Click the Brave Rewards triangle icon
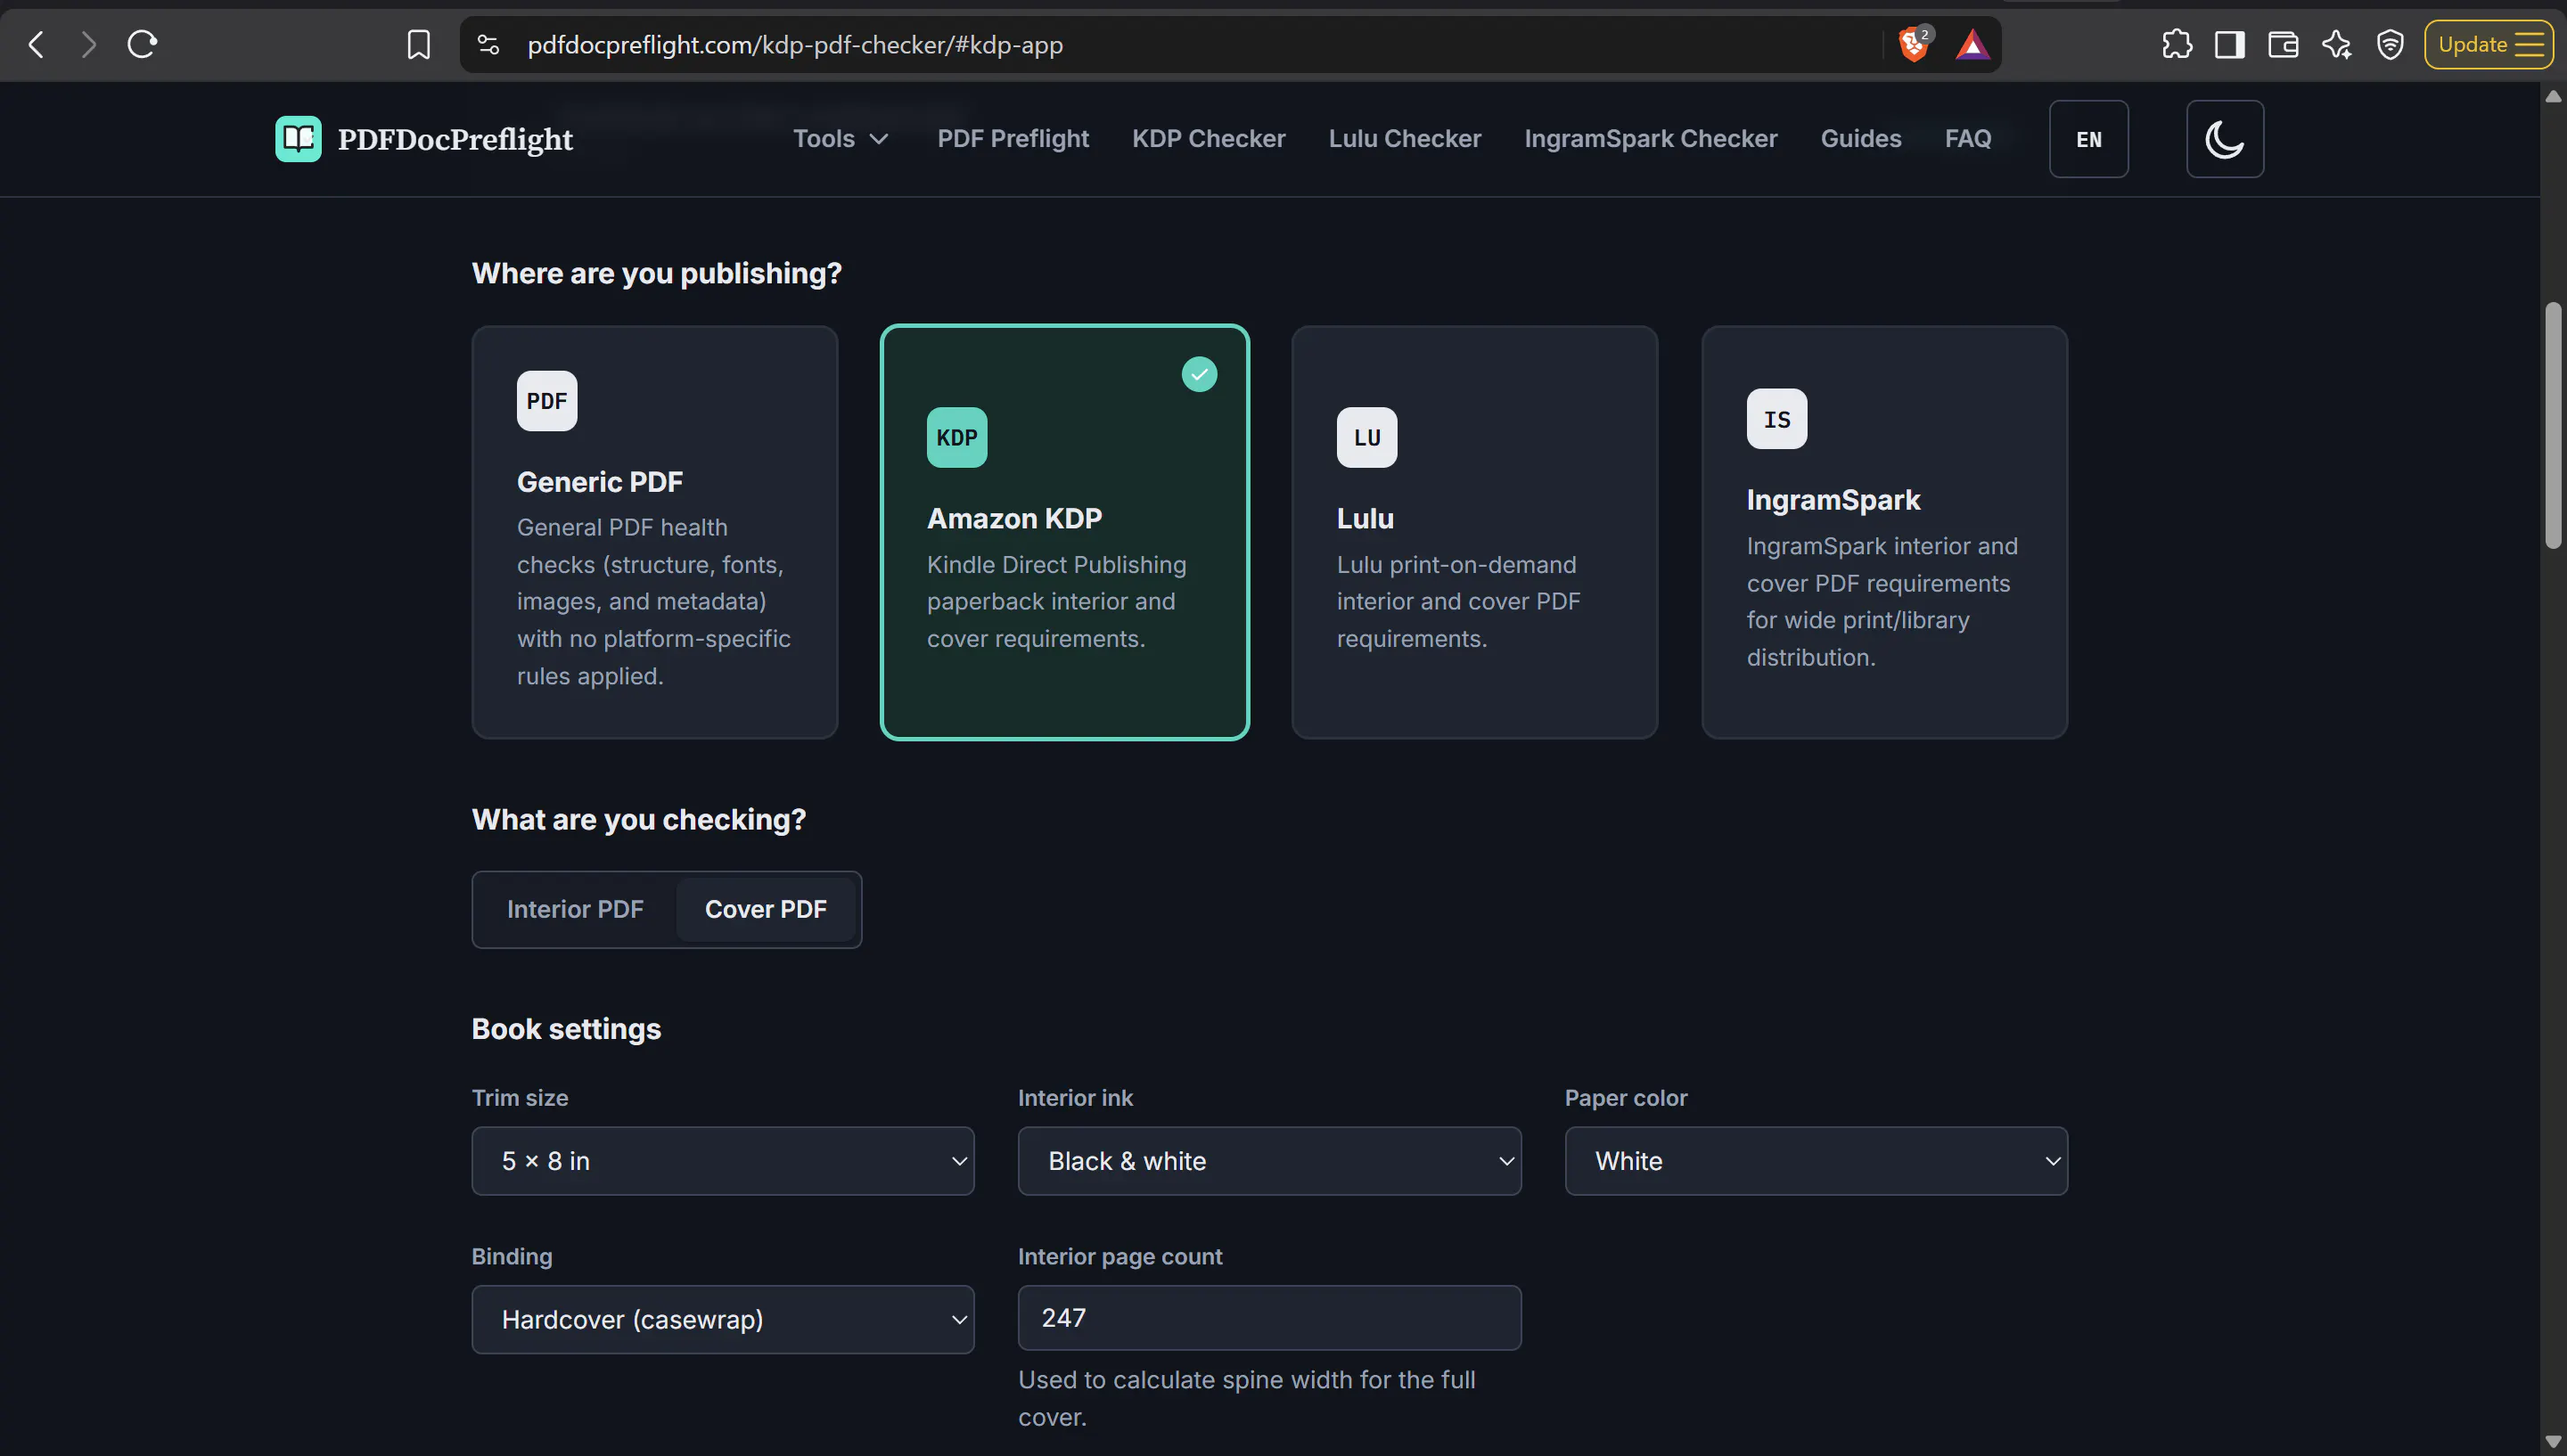The image size is (2567, 1456). pyautogui.click(x=1972, y=44)
